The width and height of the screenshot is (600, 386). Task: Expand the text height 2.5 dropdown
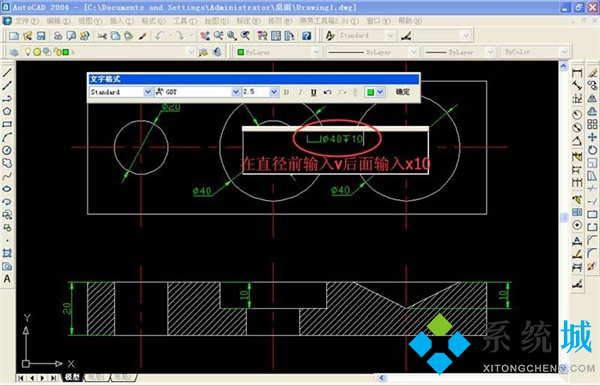pos(274,92)
